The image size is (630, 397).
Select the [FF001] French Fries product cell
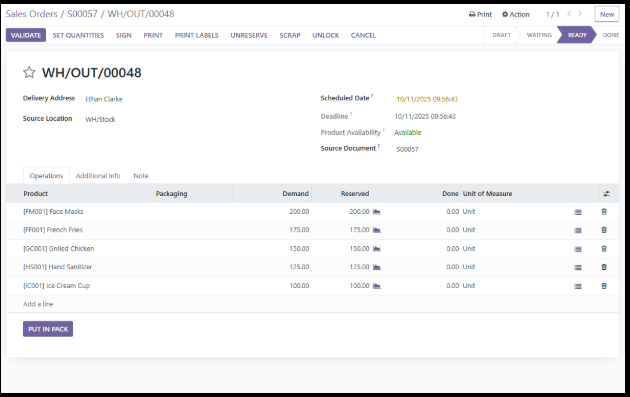53,230
